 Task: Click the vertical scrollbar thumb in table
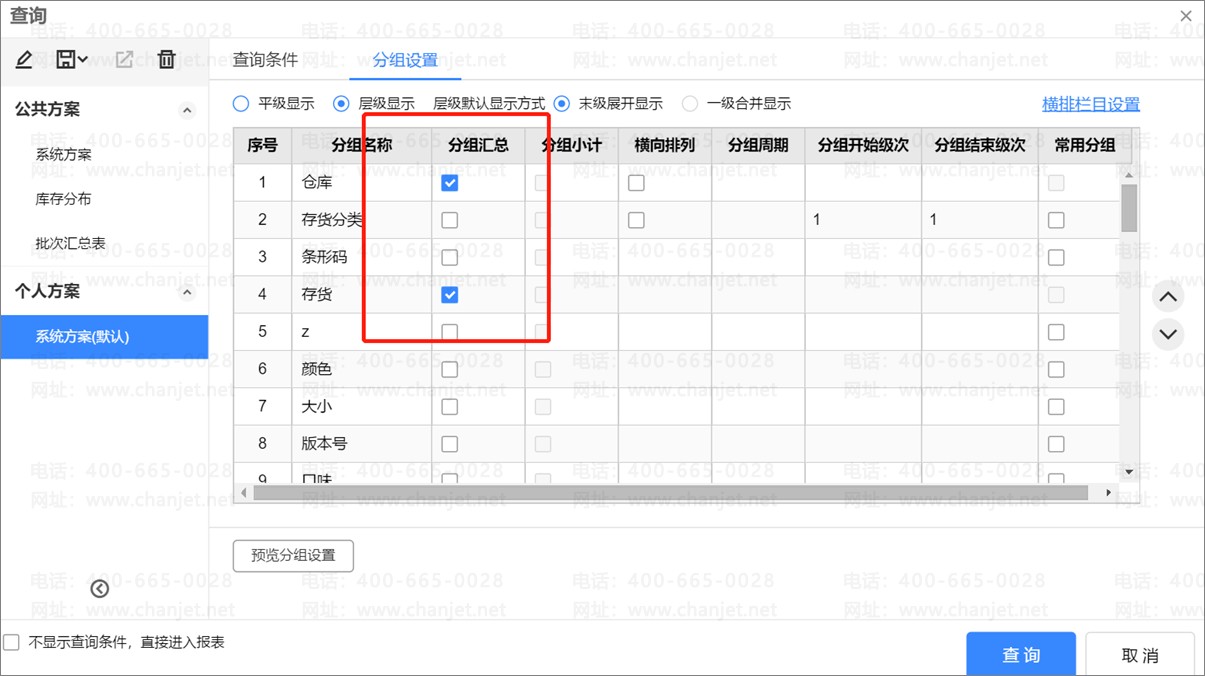[1129, 208]
